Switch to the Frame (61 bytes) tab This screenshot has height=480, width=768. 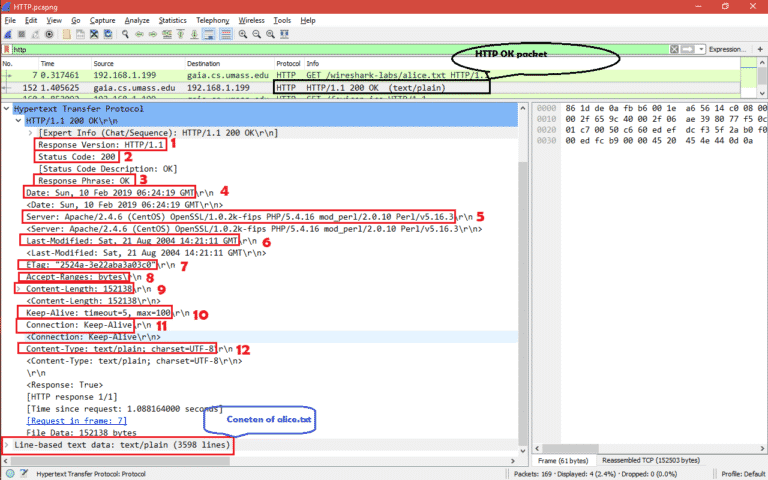tap(563, 460)
